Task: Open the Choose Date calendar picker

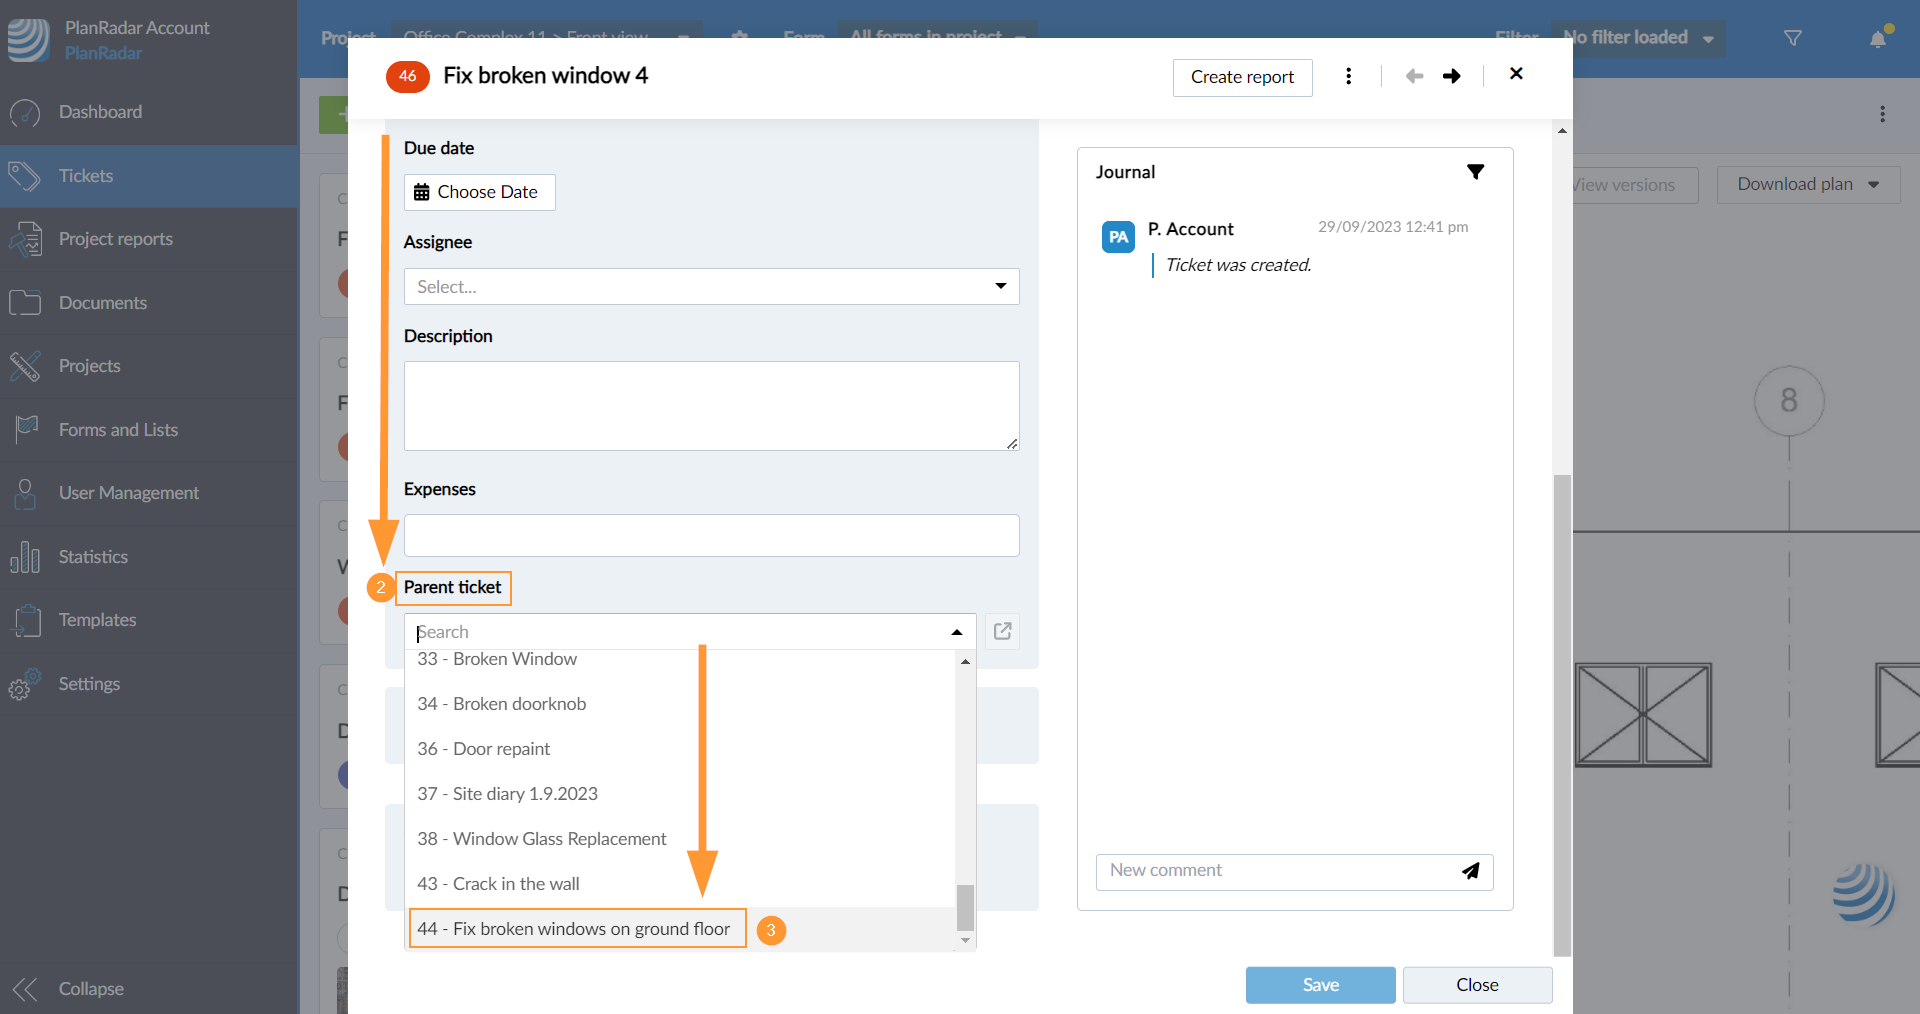Action: (x=479, y=192)
